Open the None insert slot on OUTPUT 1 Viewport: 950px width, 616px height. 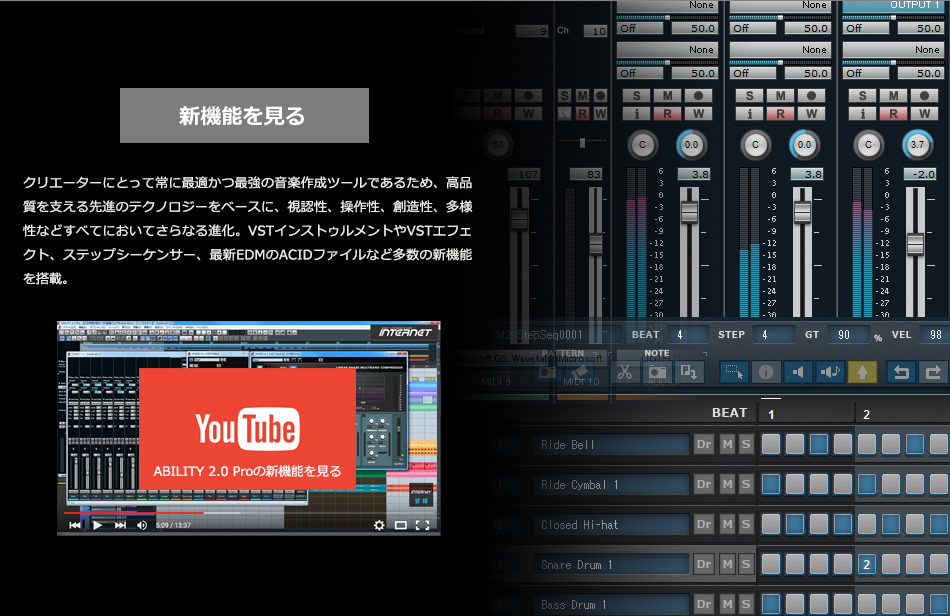click(900, 50)
